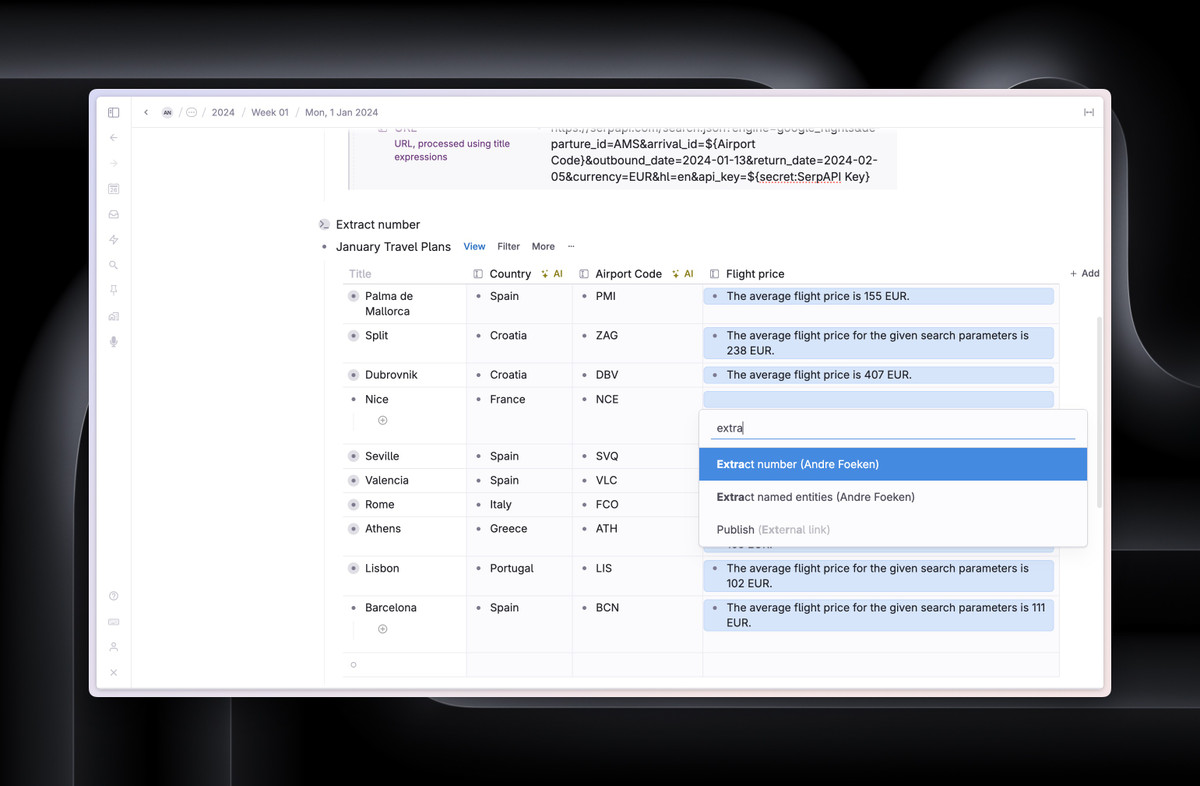Toggle the sidebar panel icon
Image resolution: width=1200 pixels, height=786 pixels.
click(114, 113)
